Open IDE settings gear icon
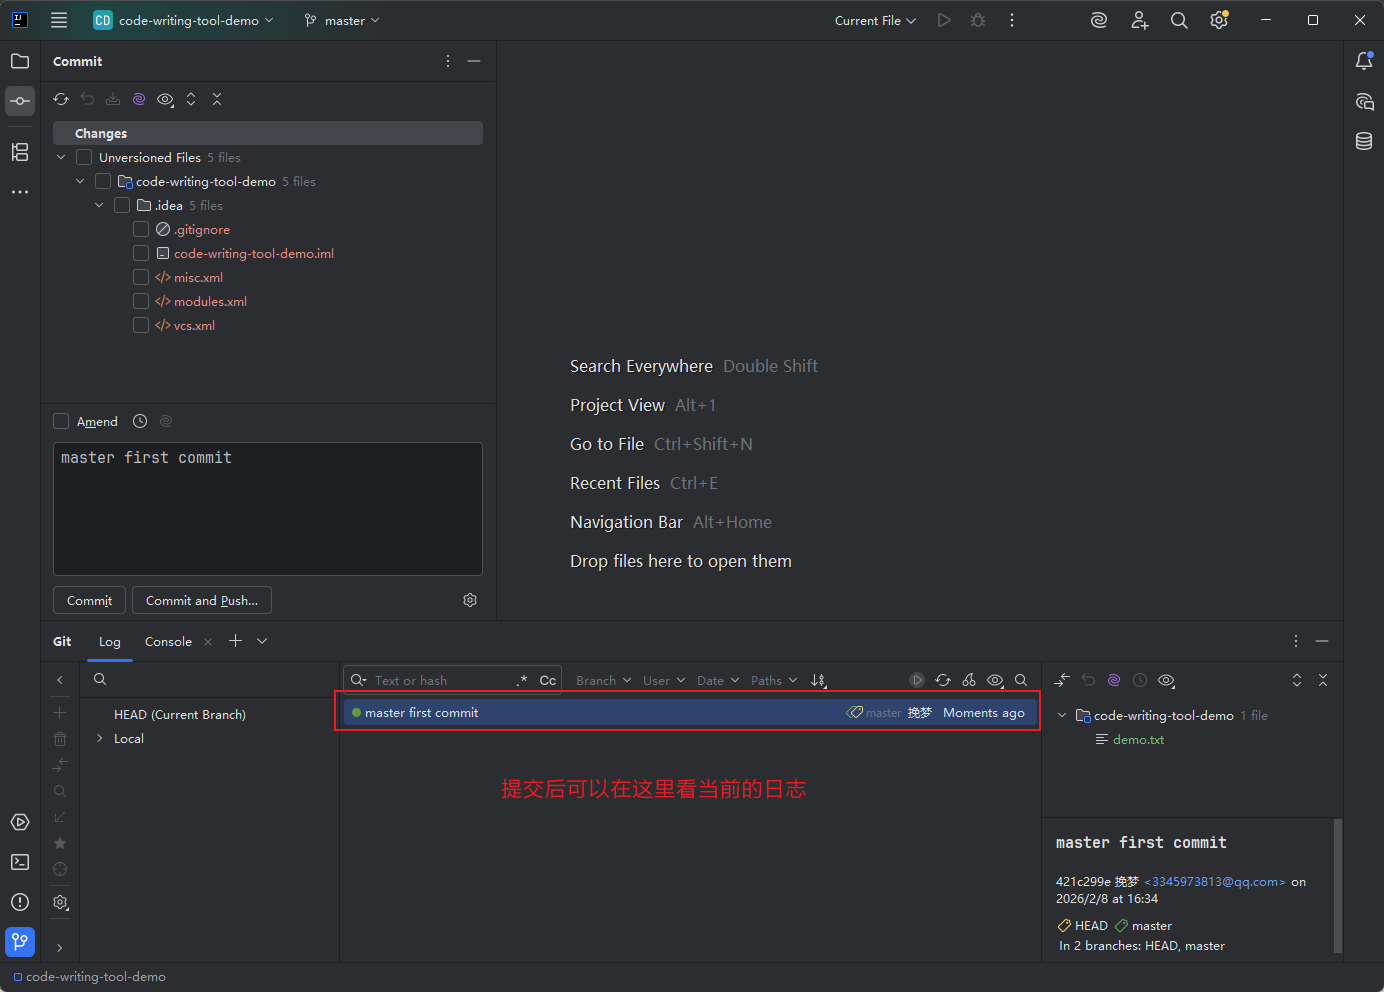The width and height of the screenshot is (1384, 992). pos(1219,20)
